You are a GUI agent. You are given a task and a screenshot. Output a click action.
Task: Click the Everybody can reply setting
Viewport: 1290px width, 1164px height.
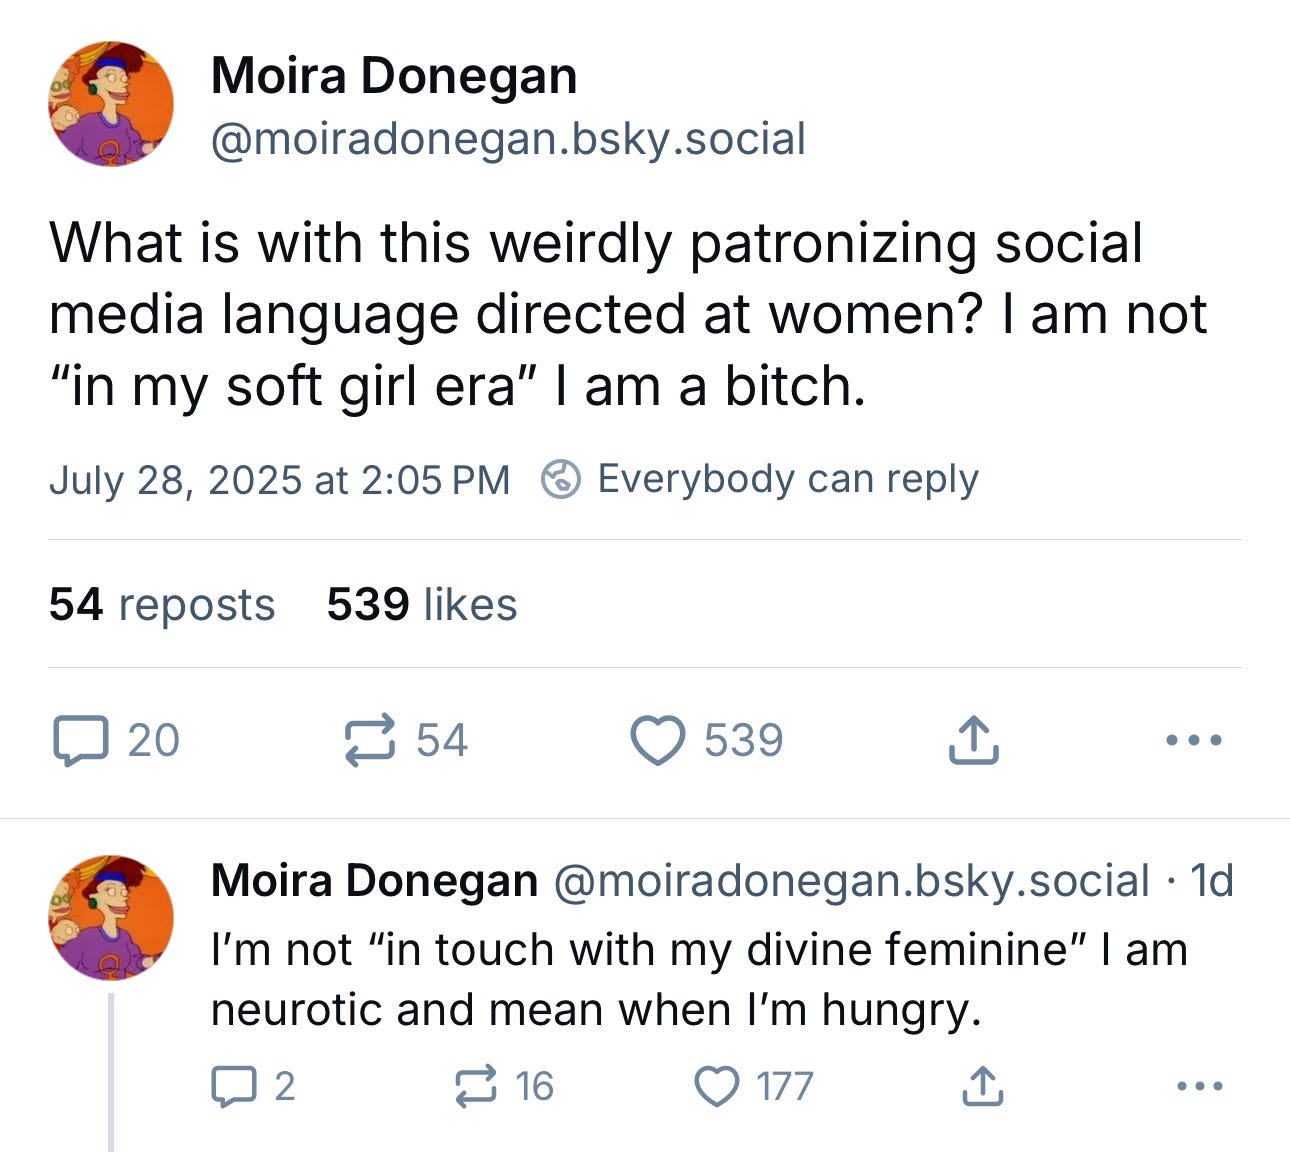click(787, 479)
